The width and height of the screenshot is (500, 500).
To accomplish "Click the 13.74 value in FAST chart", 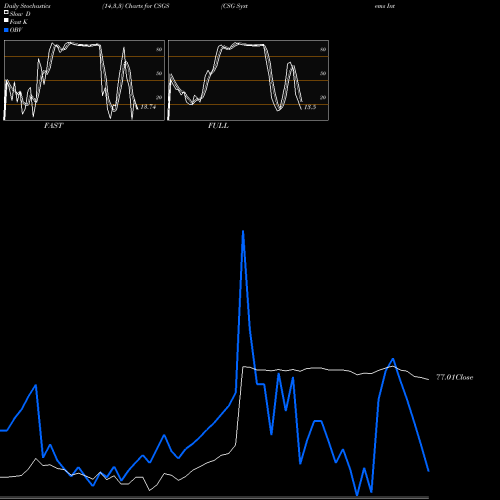I will tap(148, 107).
